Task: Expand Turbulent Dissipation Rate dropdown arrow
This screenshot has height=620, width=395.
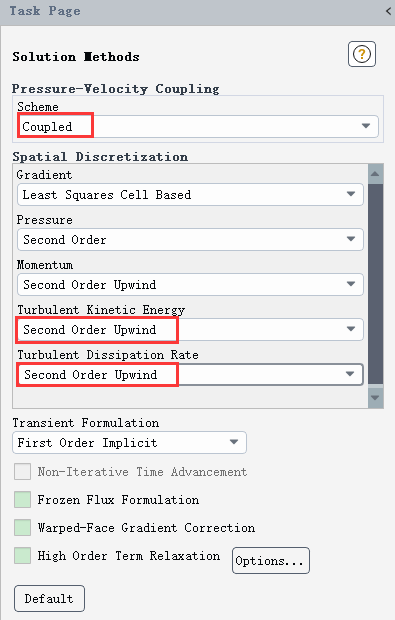Action: pos(350,374)
